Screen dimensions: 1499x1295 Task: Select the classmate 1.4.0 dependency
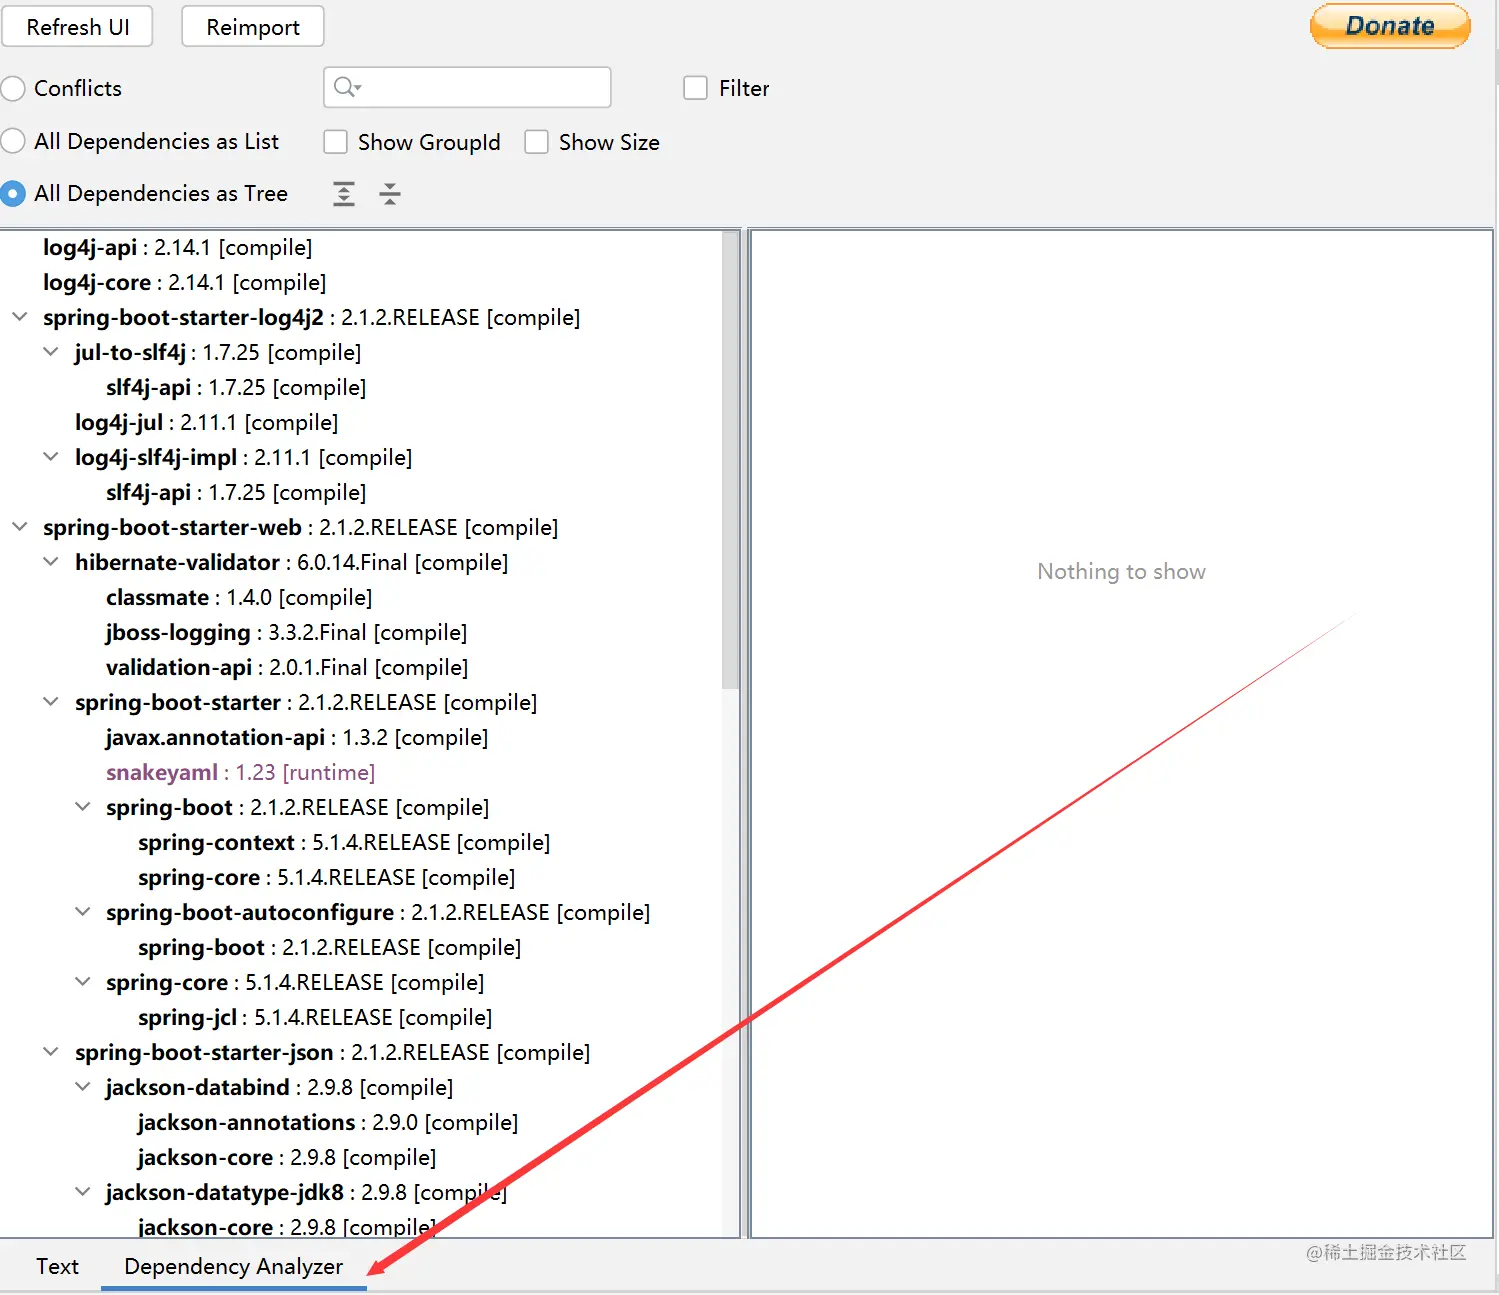tap(239, 597)
